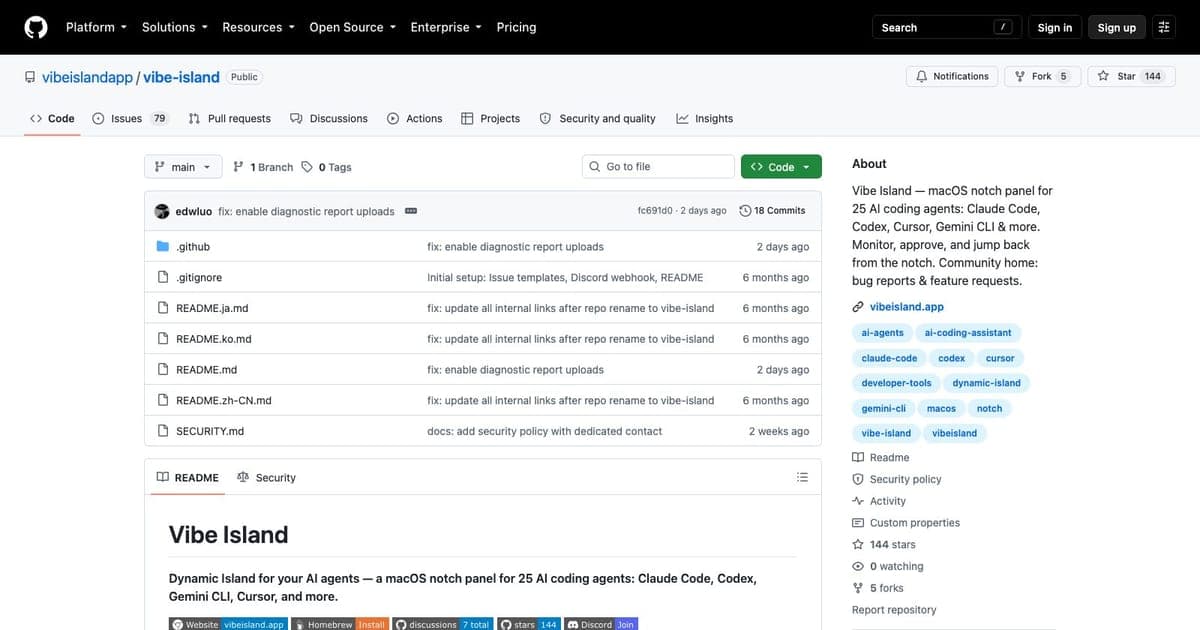Open appearance settings icon in header
The width and height of the screenshot is (1200, 630).
pos(1164,27)
